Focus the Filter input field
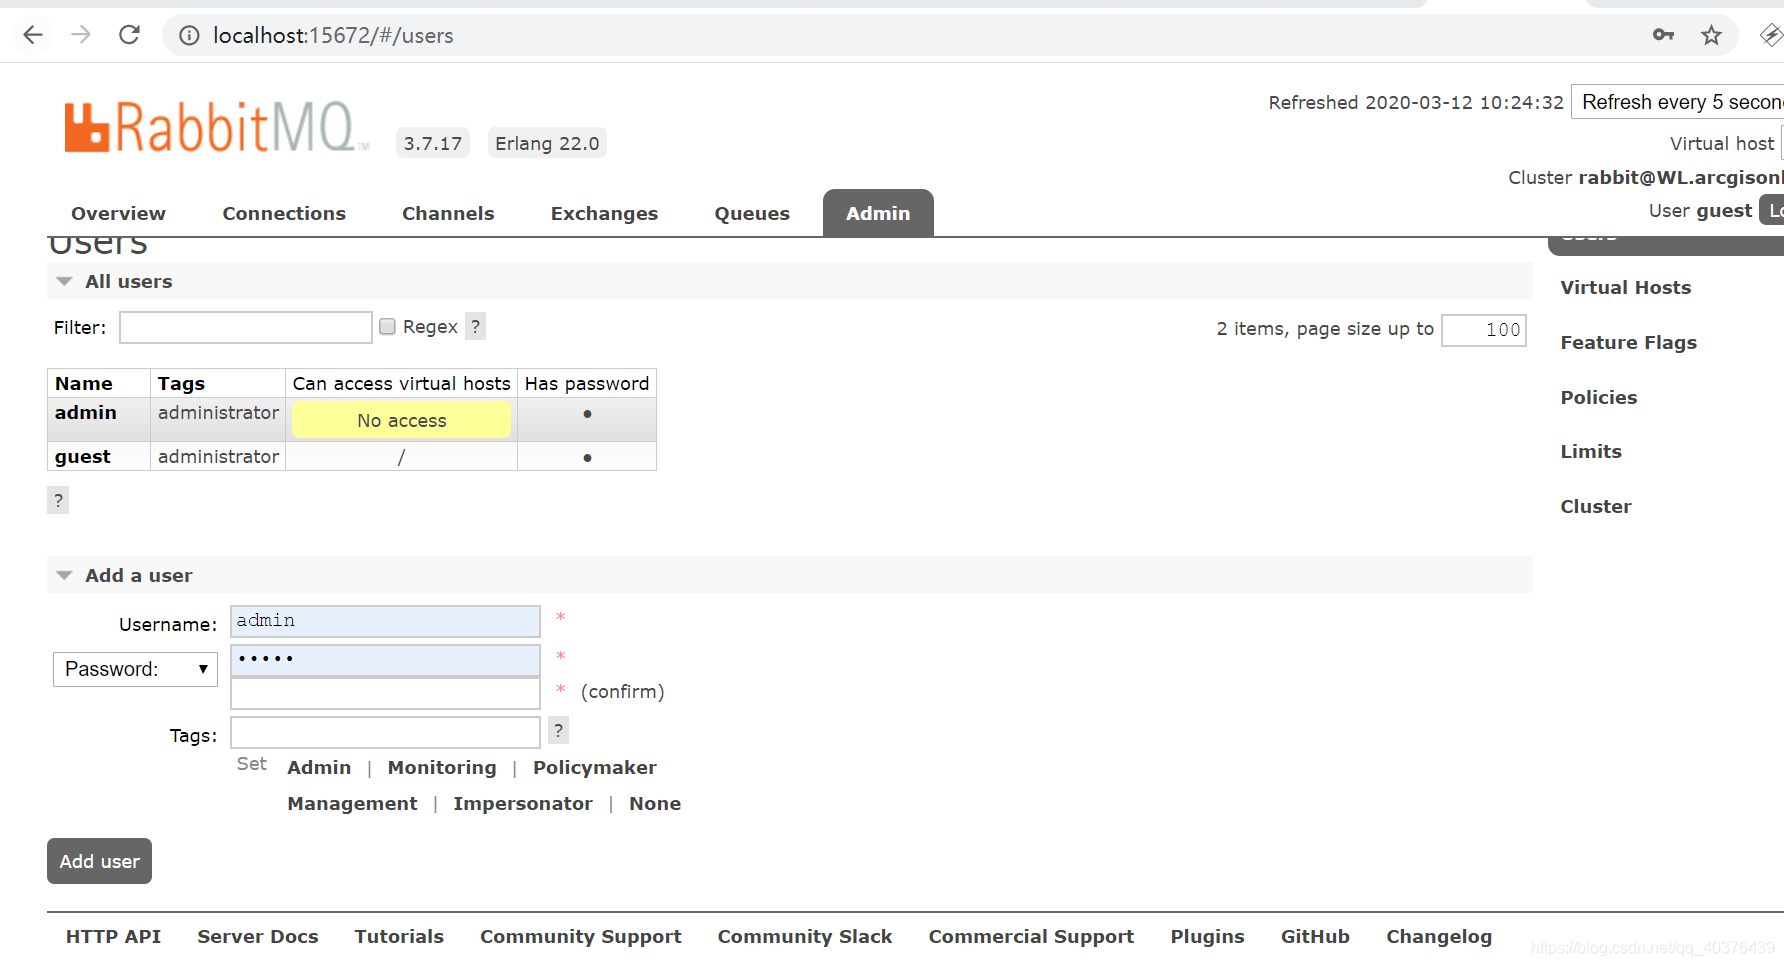The width and height of the screenshot is (1784, 966). tap(246, 327)
